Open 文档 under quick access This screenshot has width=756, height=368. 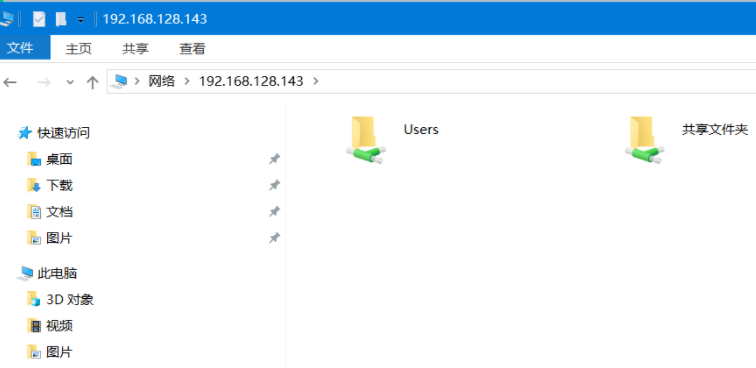(x=59, y=212)
